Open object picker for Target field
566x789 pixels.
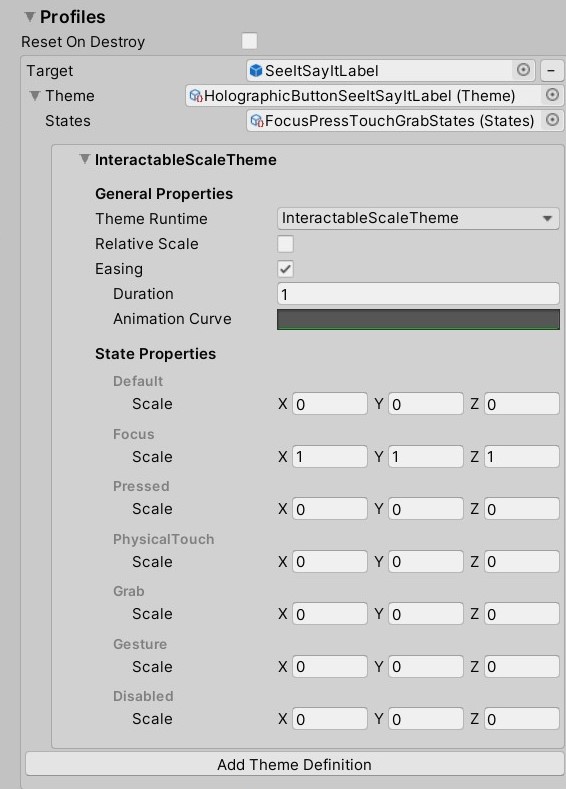click(523, 70)
